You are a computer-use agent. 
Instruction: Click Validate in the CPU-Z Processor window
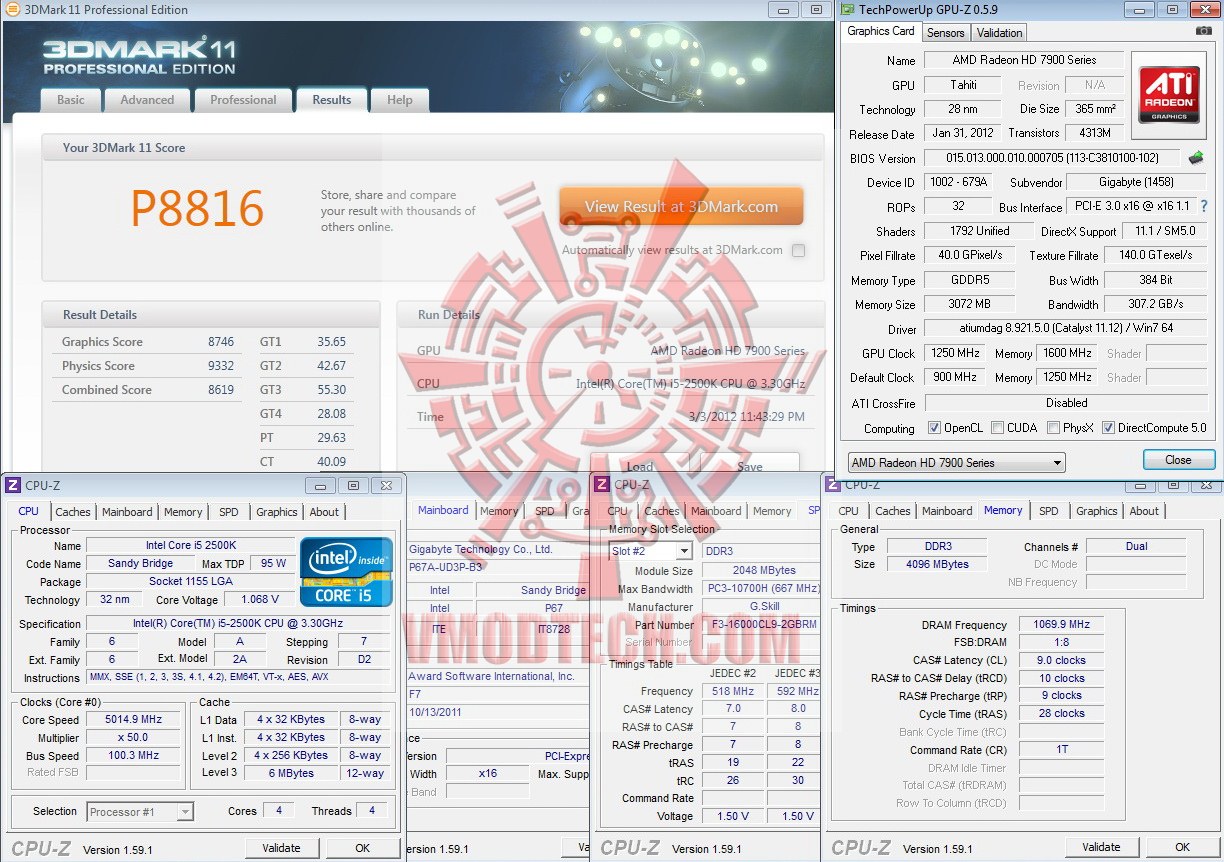click(x=281, y=848)
